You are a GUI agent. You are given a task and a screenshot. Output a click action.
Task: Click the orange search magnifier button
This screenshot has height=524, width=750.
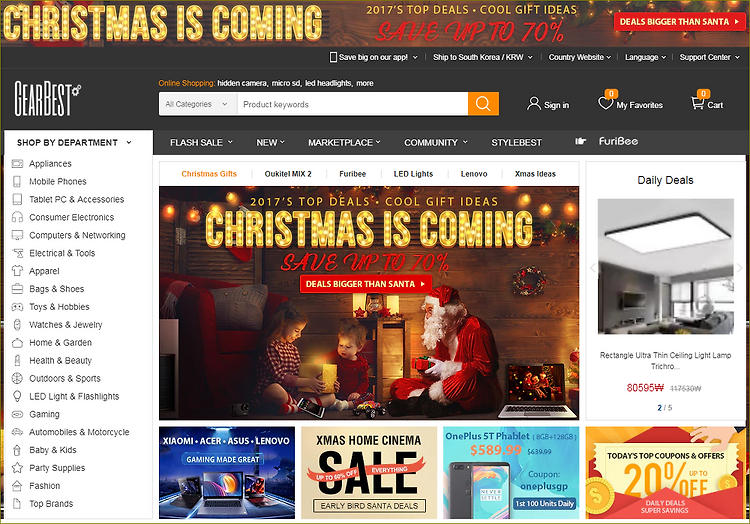[483, 104]
